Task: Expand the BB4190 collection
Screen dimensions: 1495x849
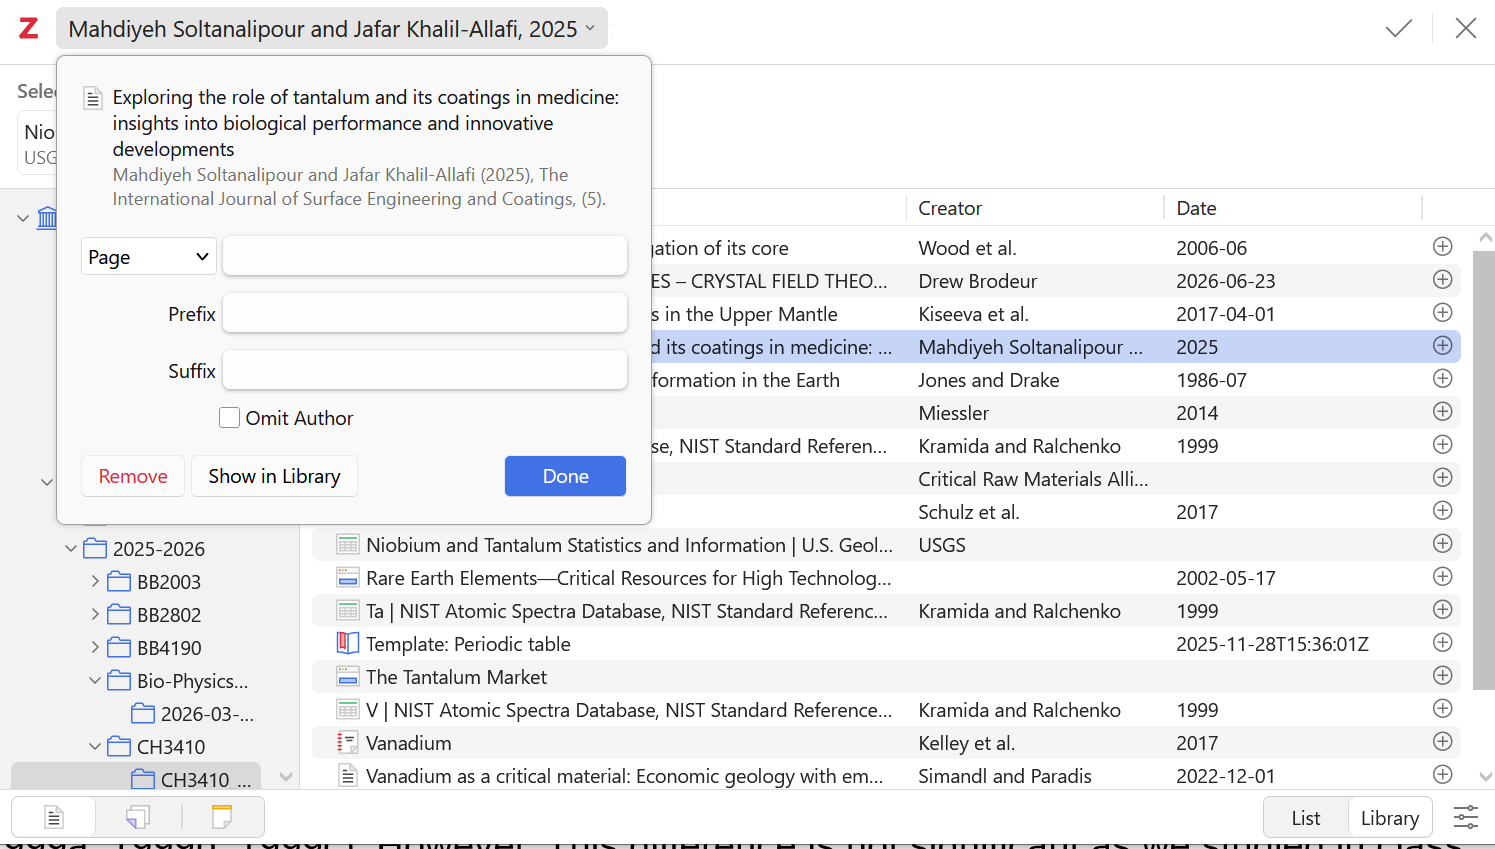Action: click(x=95, y=647)
